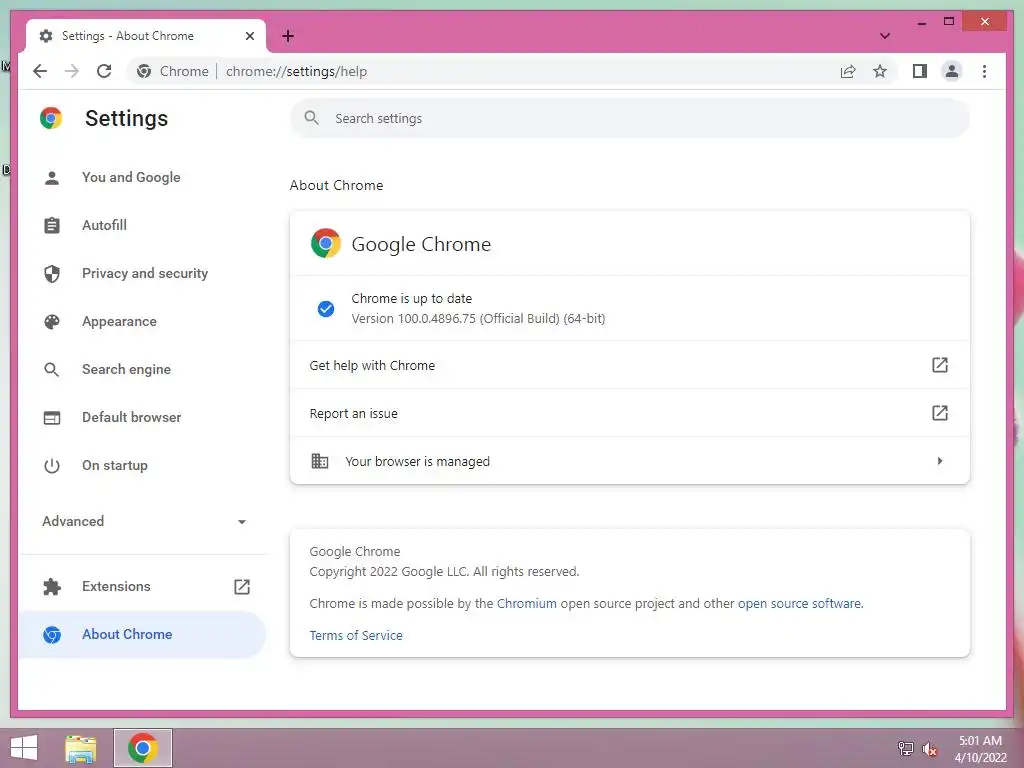Click the arrow beside Your browser is managed
Screen dimensions: 1024x768
pos(940,461)
